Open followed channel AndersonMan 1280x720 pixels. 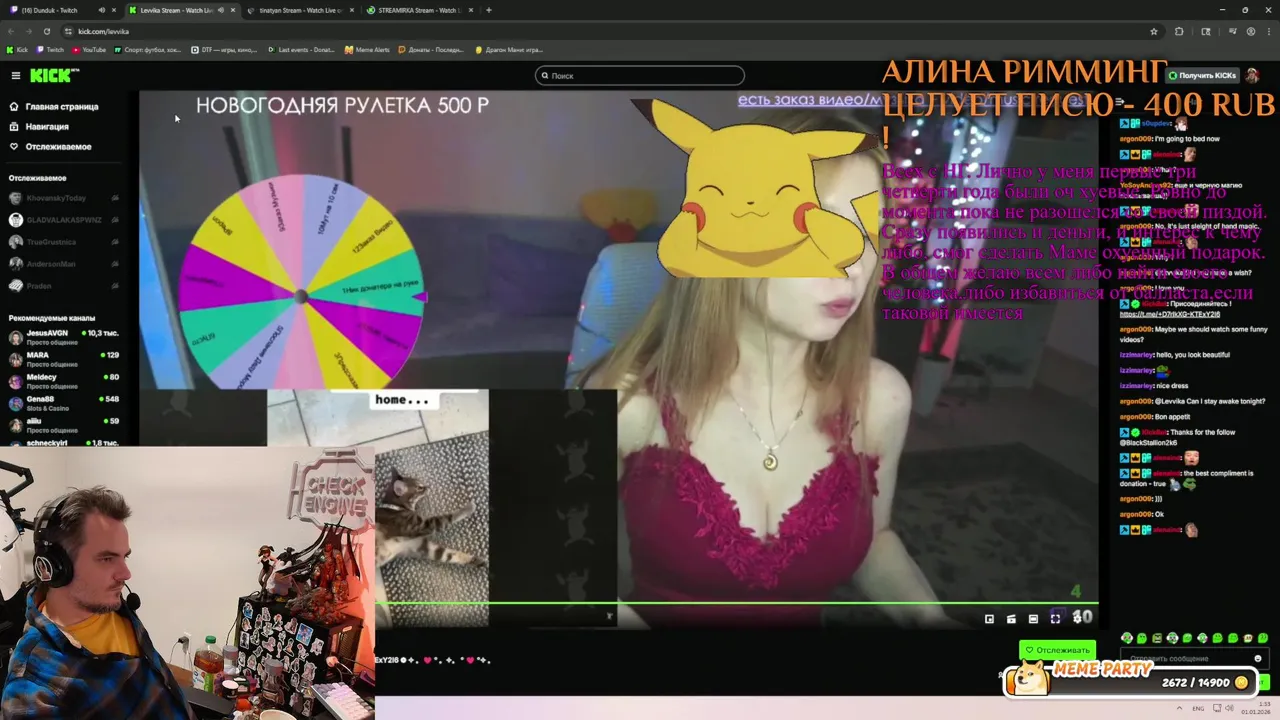pyautogui.click(x=64, y=264)
